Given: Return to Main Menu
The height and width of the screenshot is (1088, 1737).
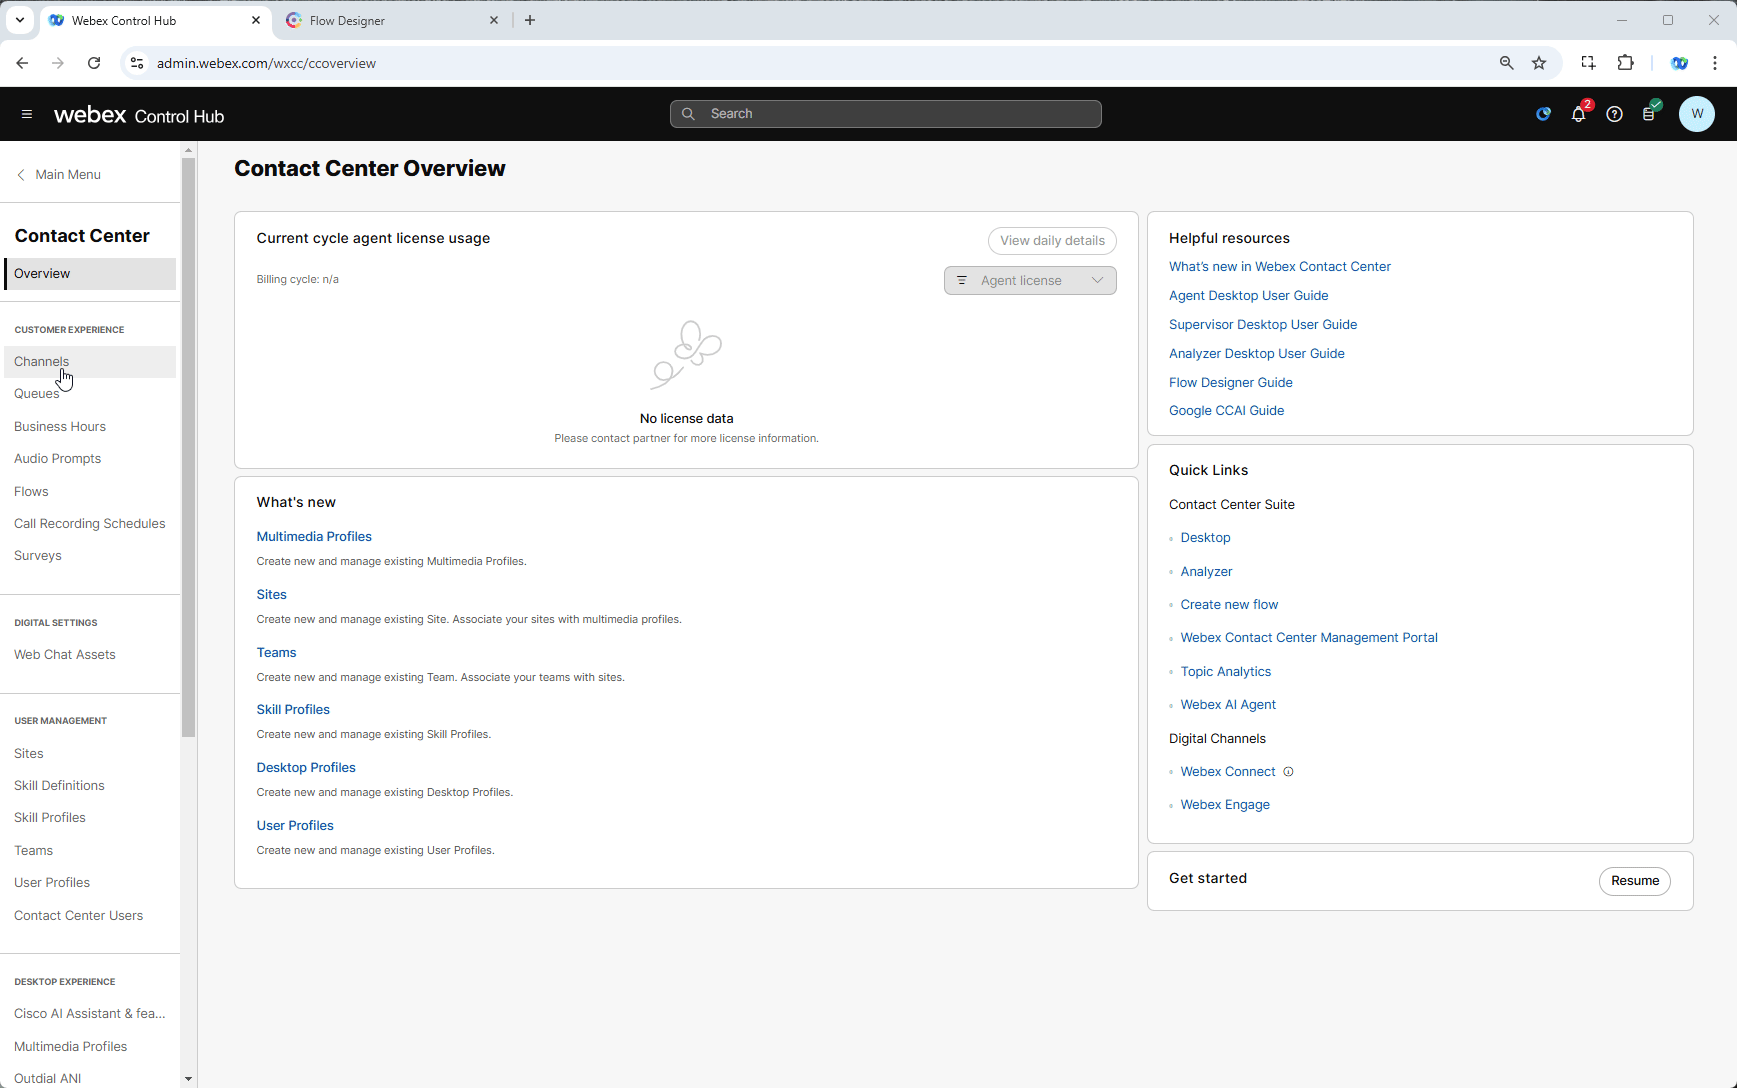Looking at the screenshot, I should [x=59, y=175].
